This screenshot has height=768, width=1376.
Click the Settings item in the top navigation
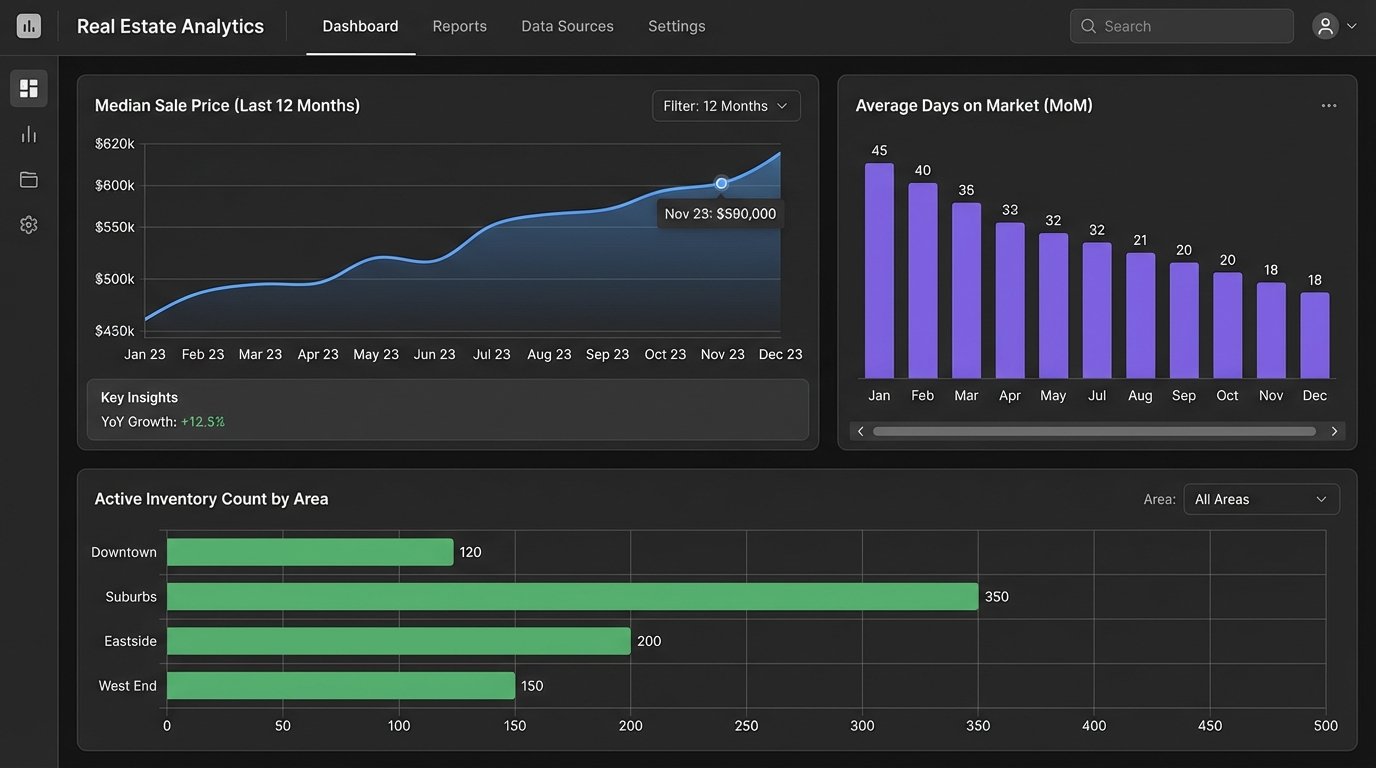tap(676, 26)
